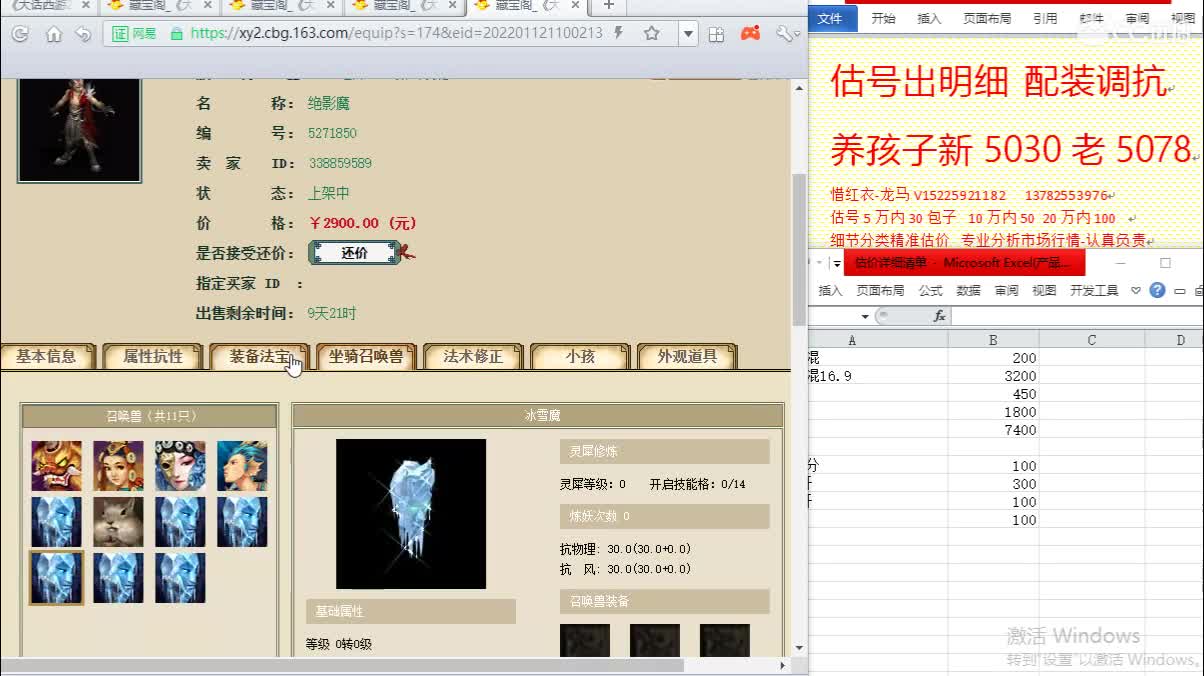Close the active 藏宝阁 browser tab
The width and height of the screenshot is (1204, 676).
(574, 6)
